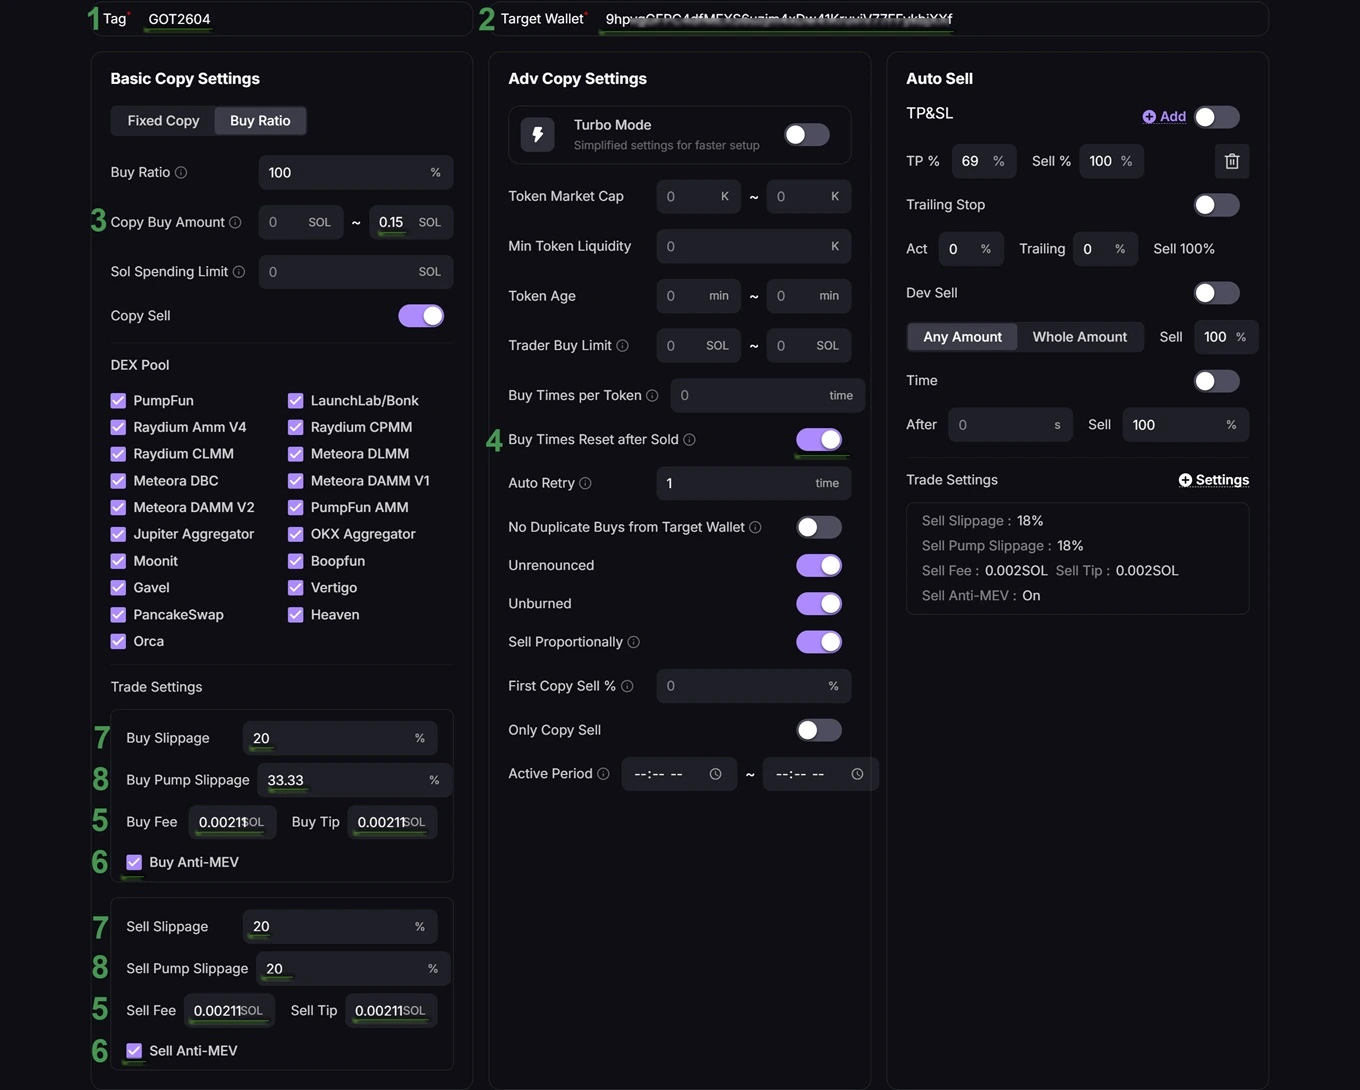The image size is (1360, 1090).
Task: Click info icon next to Sol Spending Limit
Action: tap(239, 272)
